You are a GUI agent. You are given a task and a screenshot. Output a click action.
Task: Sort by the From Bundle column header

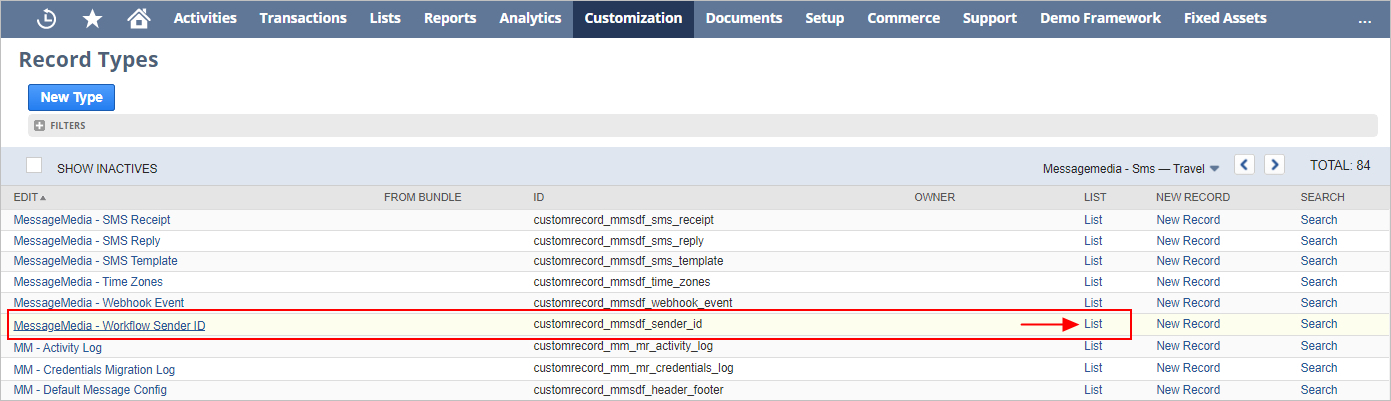(422, 197)
